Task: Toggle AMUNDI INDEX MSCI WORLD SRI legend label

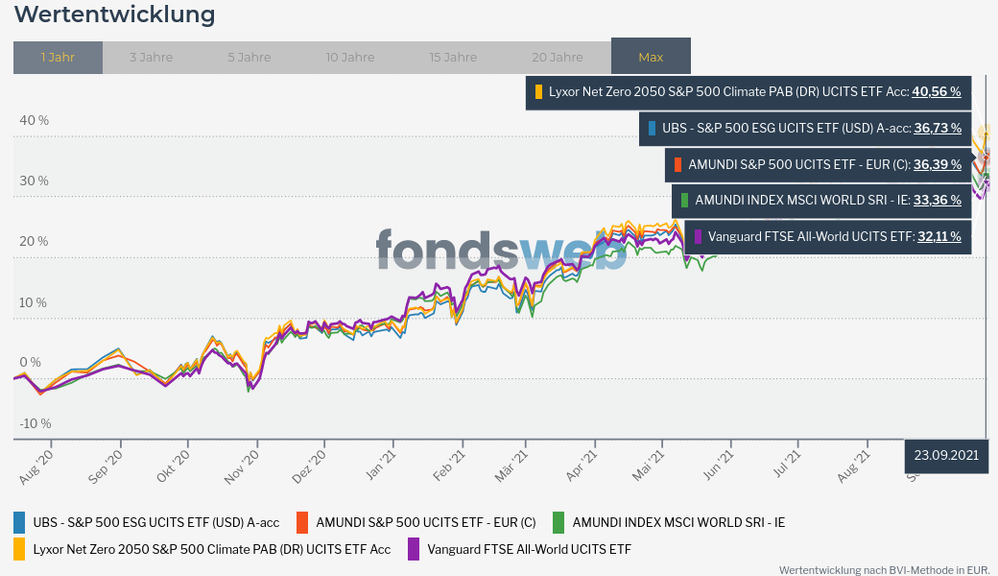Action: click(678, 522)
